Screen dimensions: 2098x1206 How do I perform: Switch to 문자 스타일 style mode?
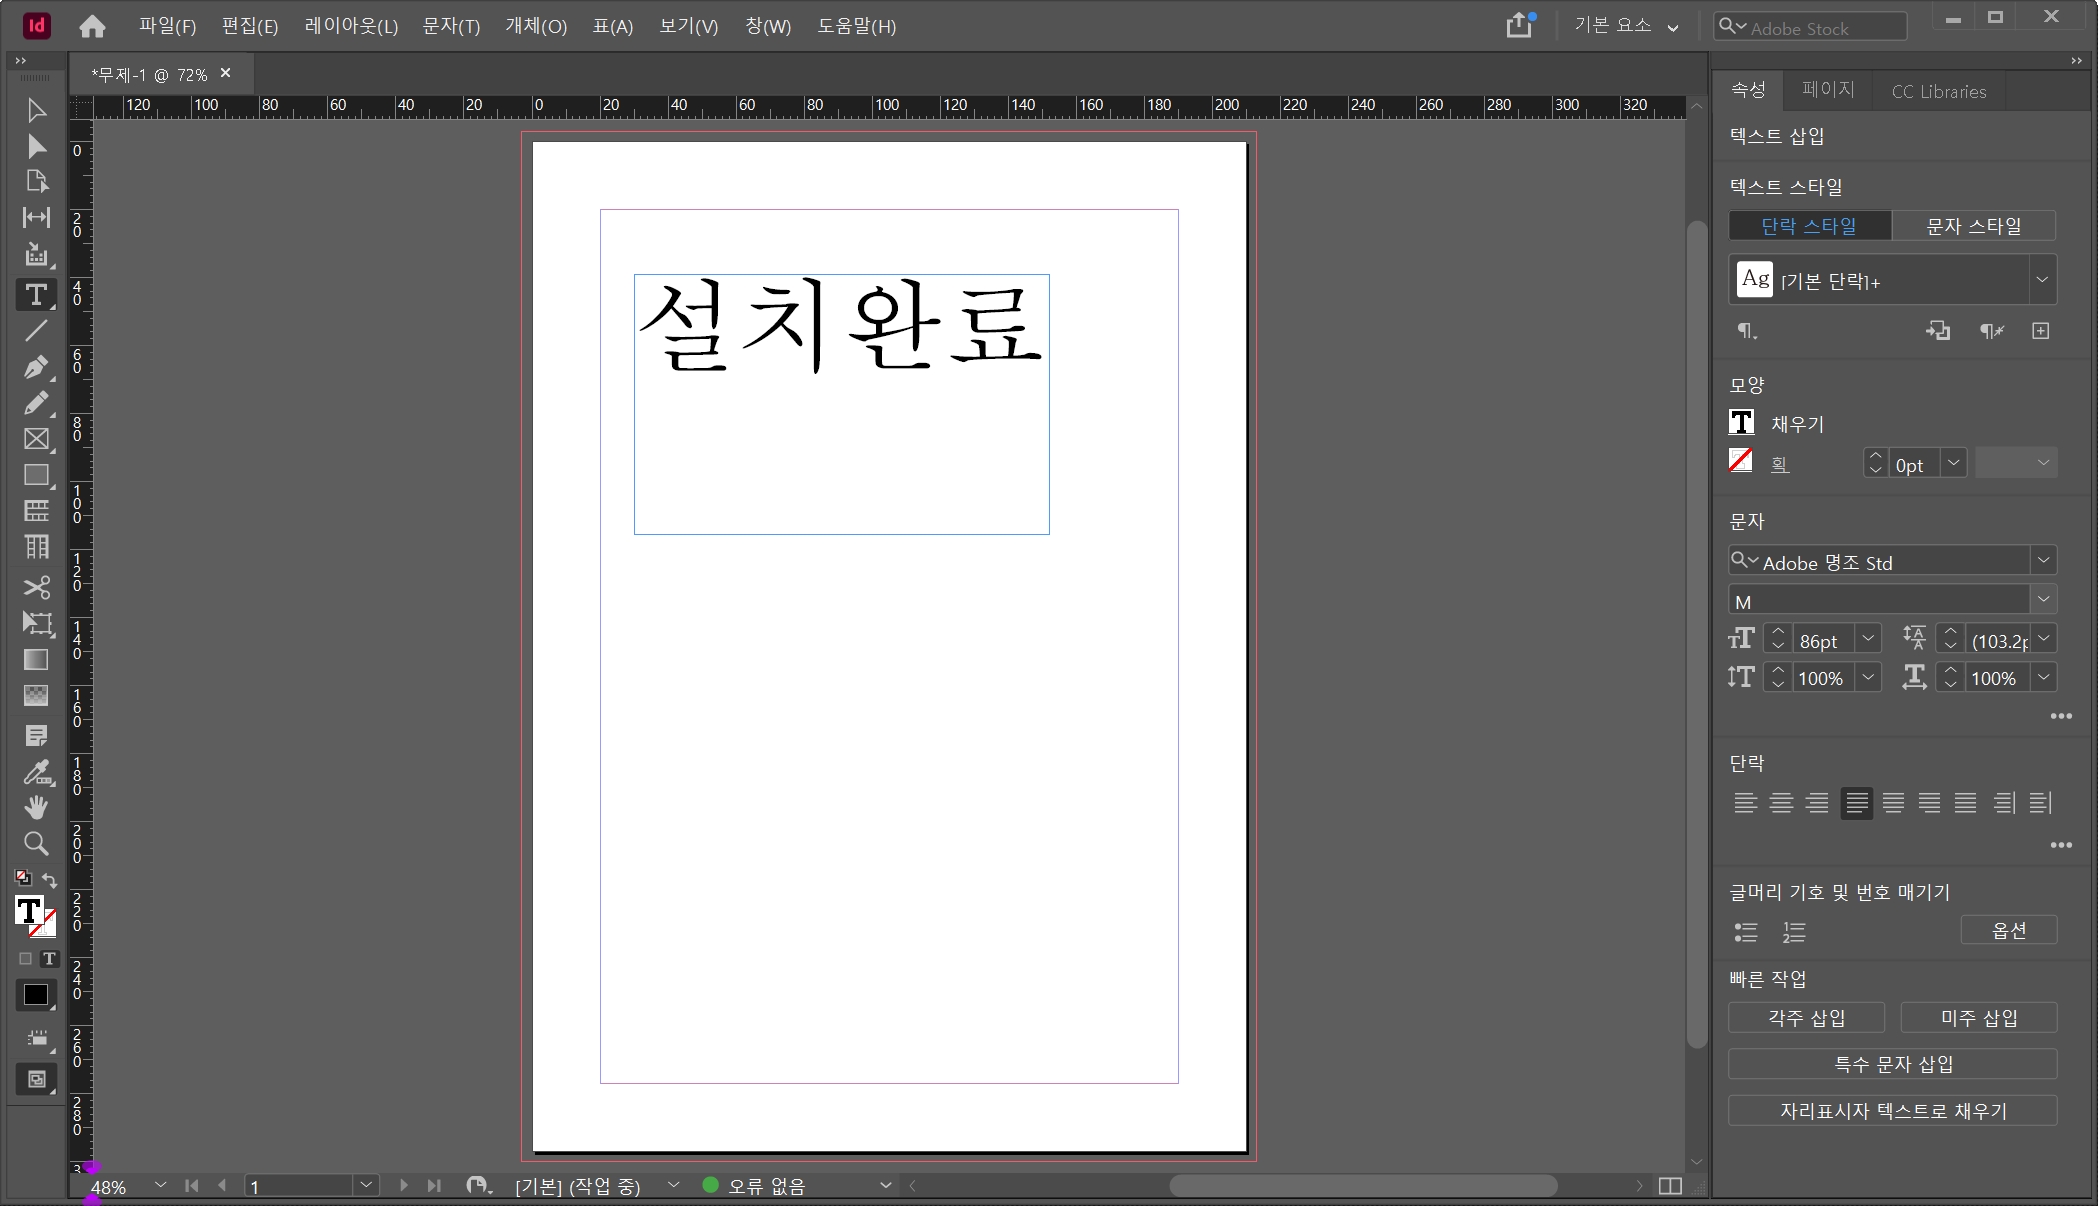(x=1973, y=226)
